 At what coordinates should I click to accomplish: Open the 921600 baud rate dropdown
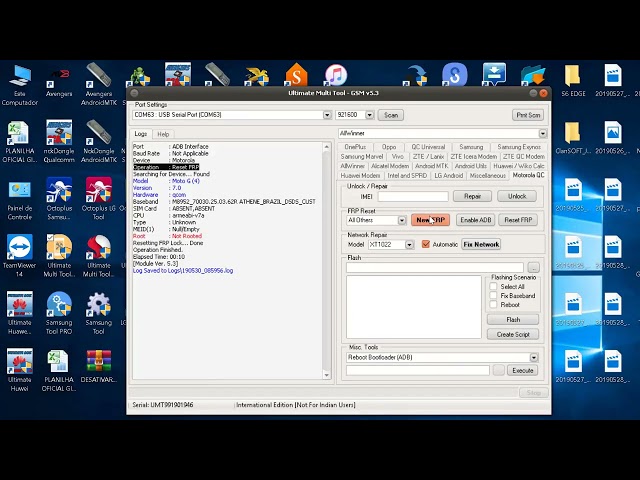[369, 115]
